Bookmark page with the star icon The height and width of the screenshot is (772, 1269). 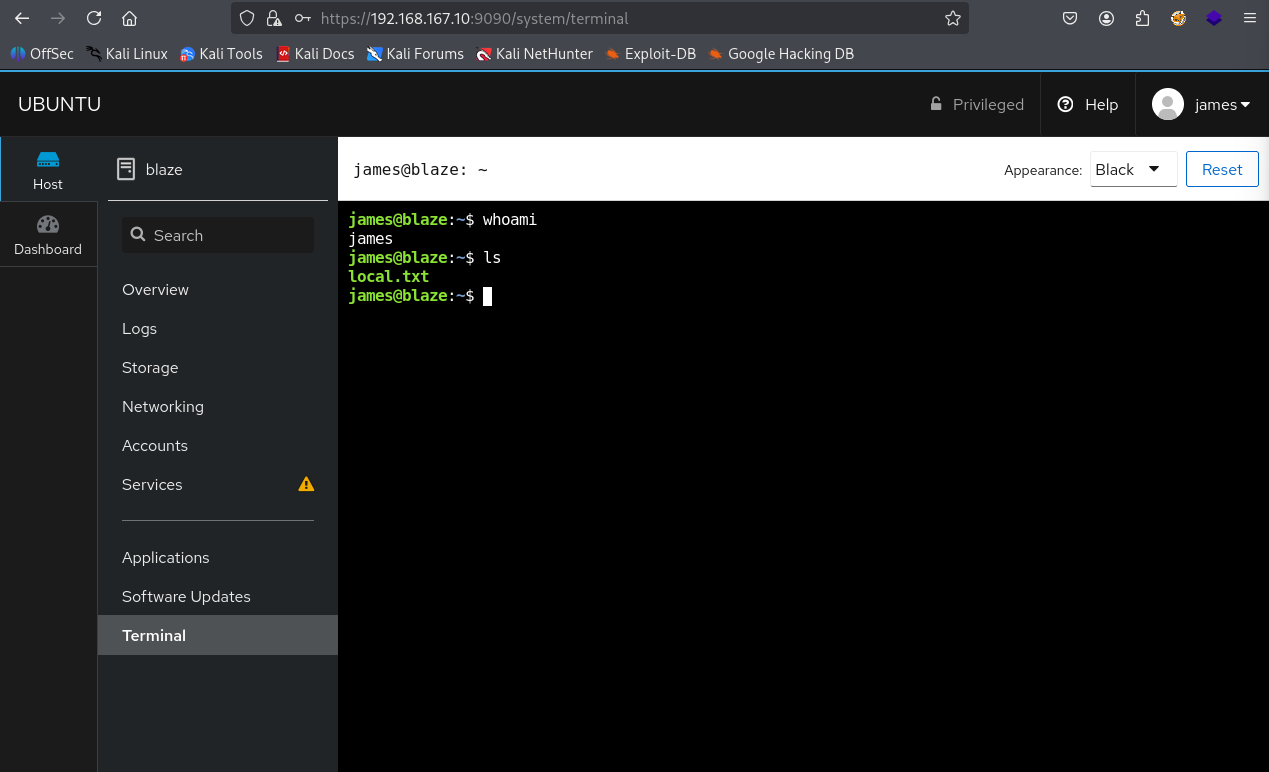coord(952,18)
